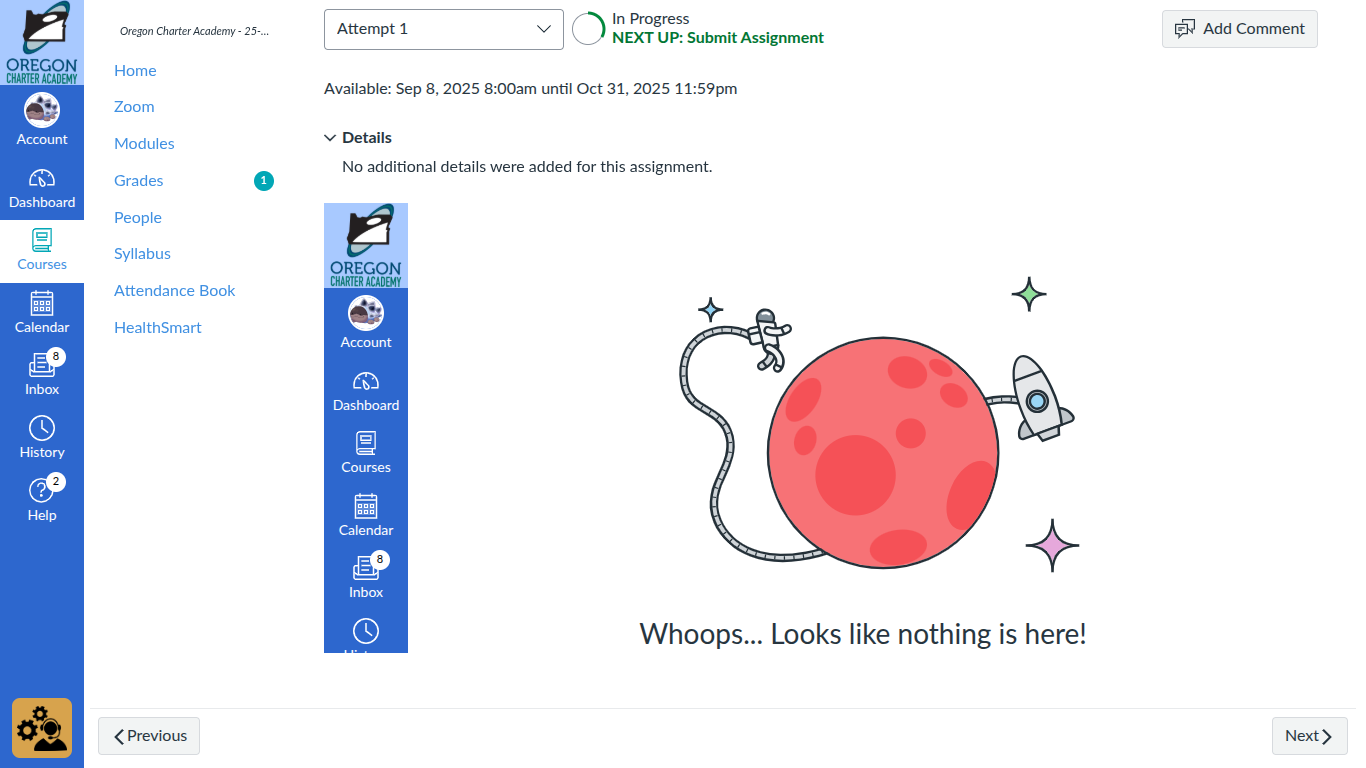
Task: Open History in the global navigation
Action: [x=42, y=439]
